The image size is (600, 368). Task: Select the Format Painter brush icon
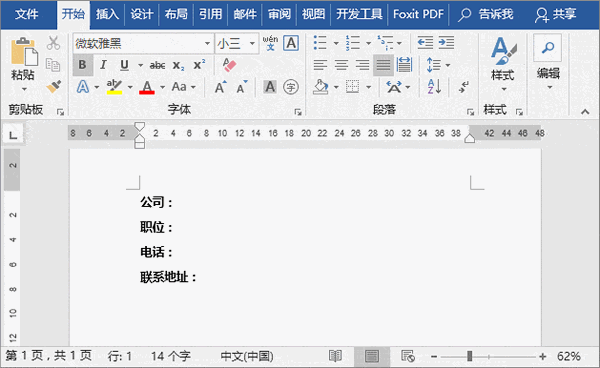54,86
